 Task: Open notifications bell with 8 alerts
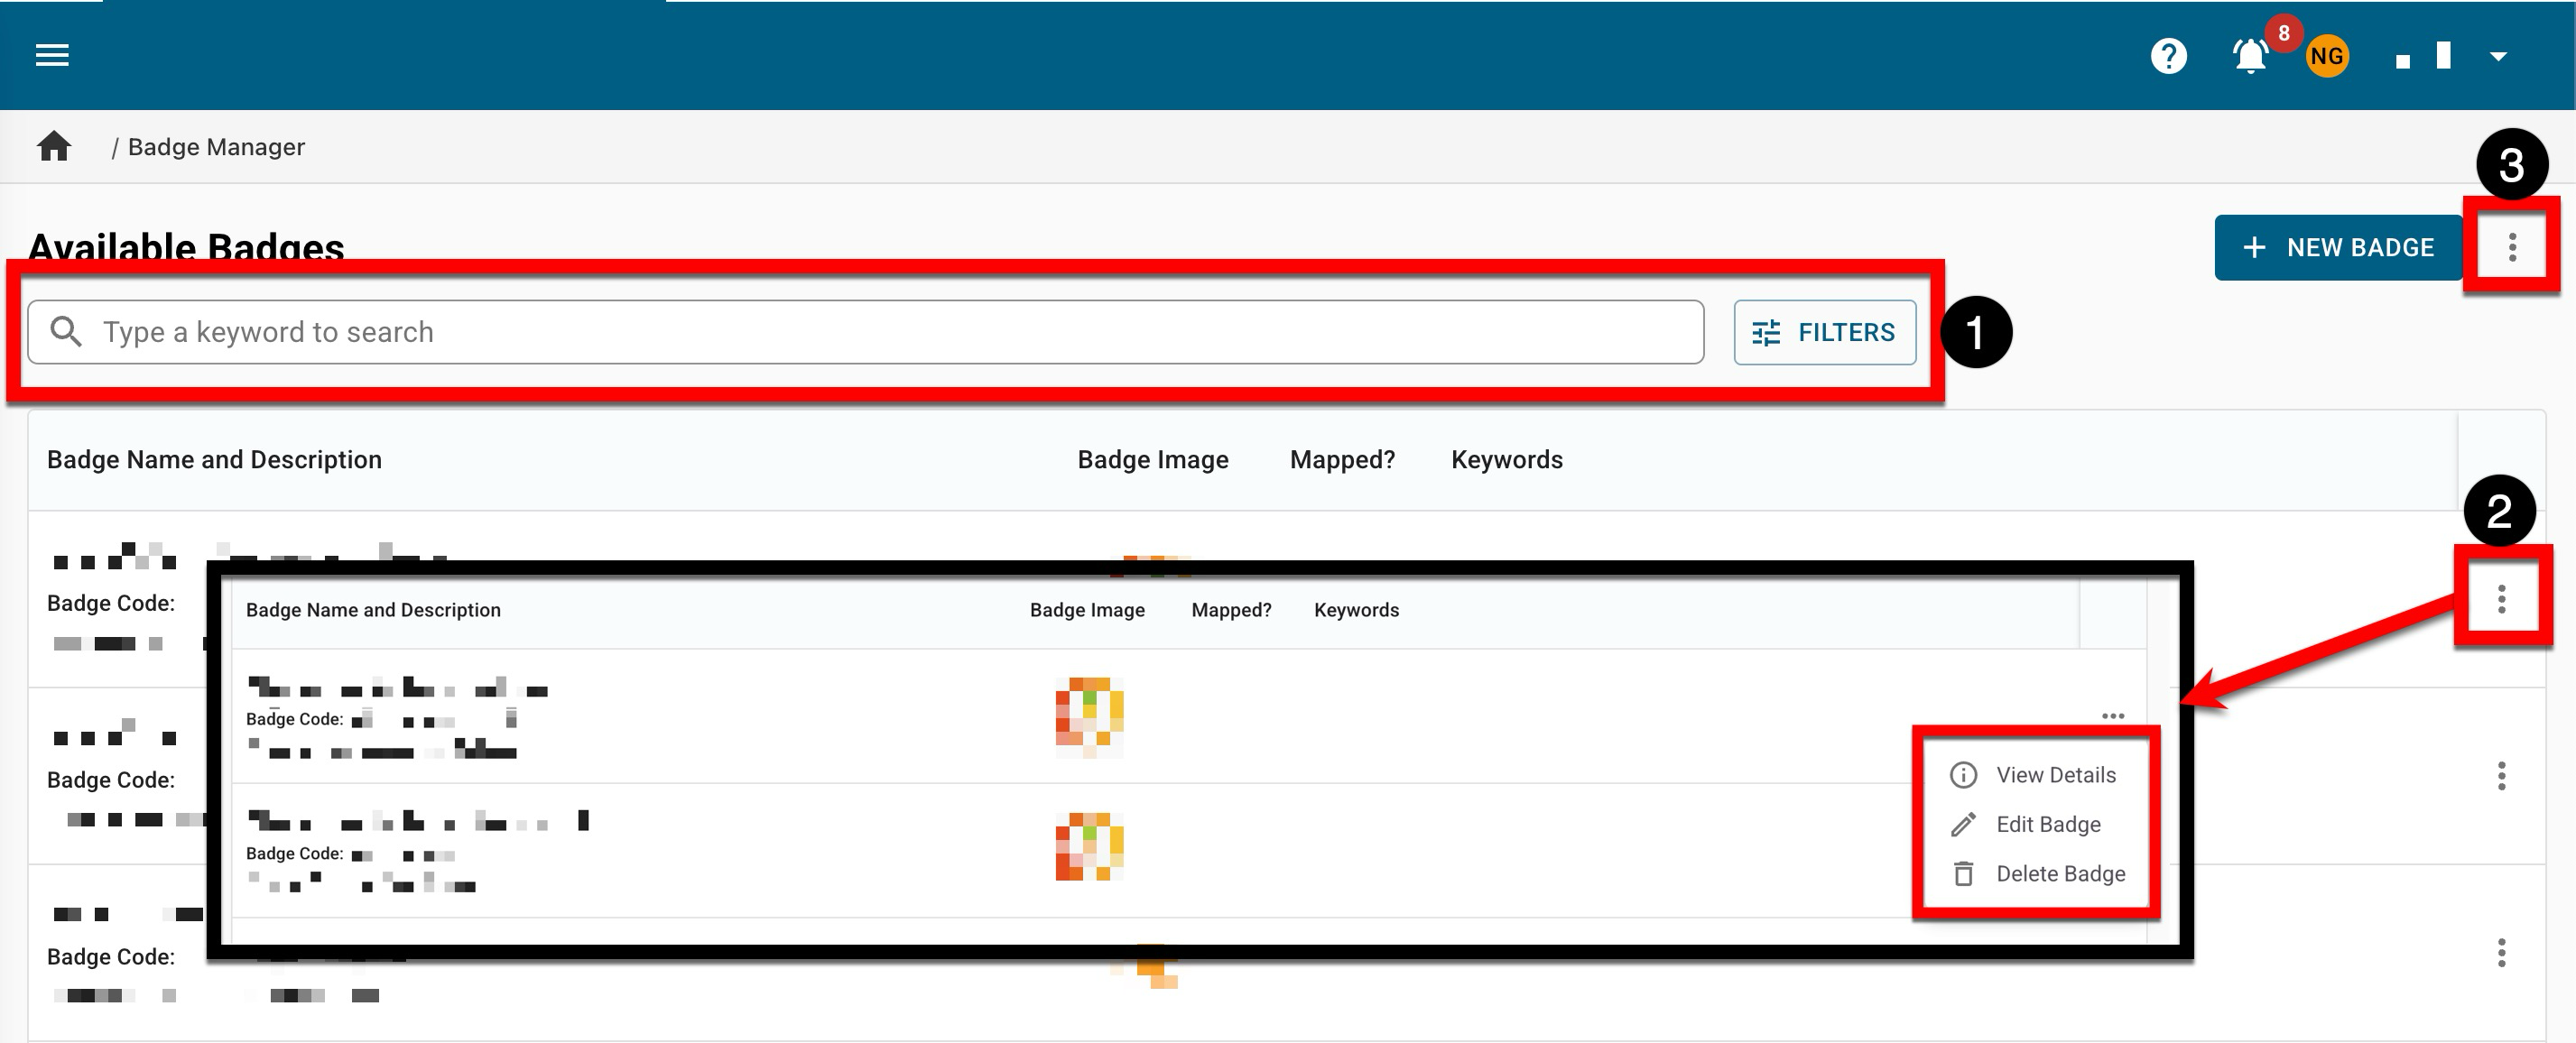2250,56
